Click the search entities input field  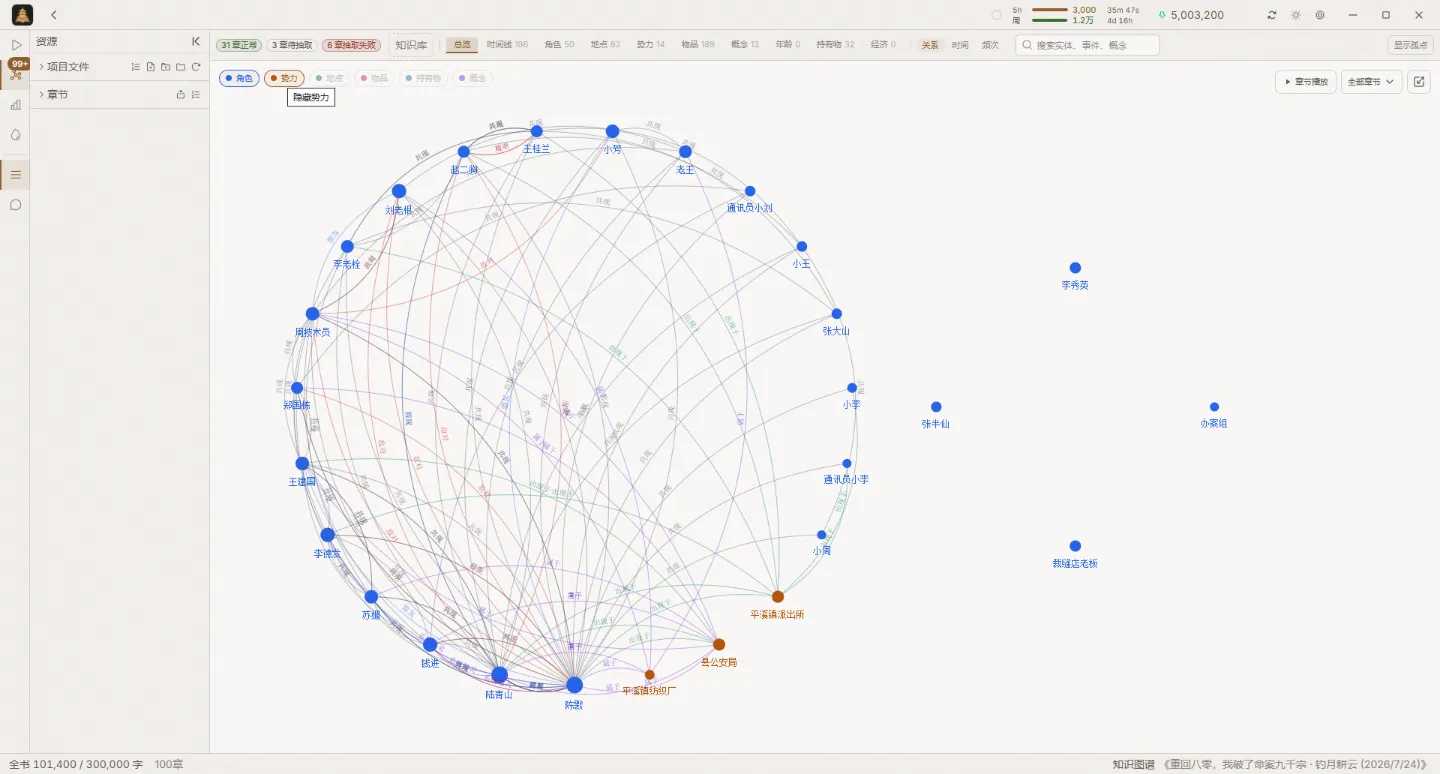coord(1087,45)
